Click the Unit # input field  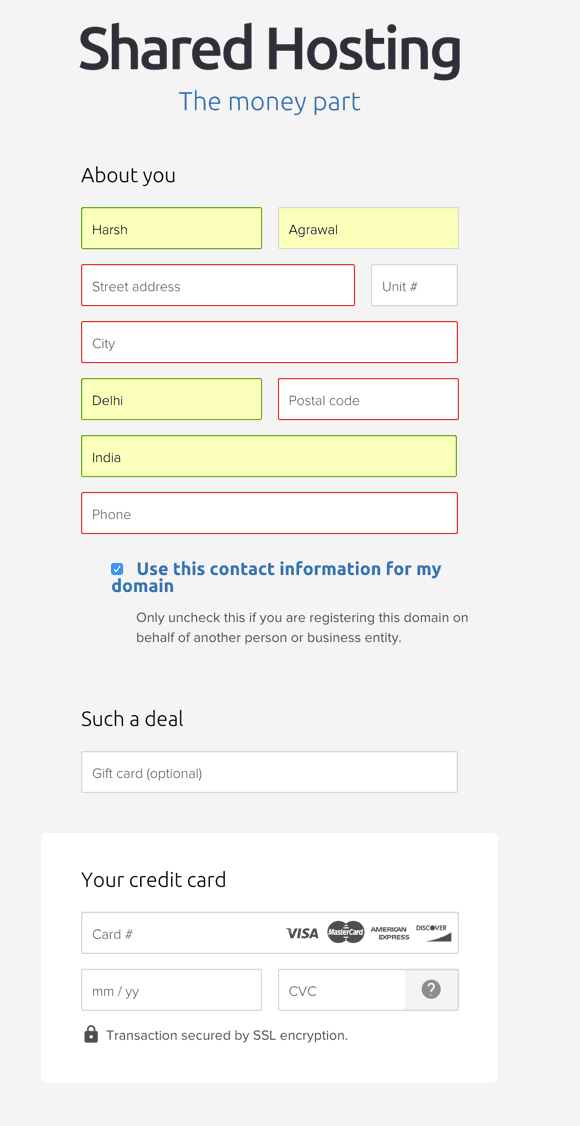414,285
